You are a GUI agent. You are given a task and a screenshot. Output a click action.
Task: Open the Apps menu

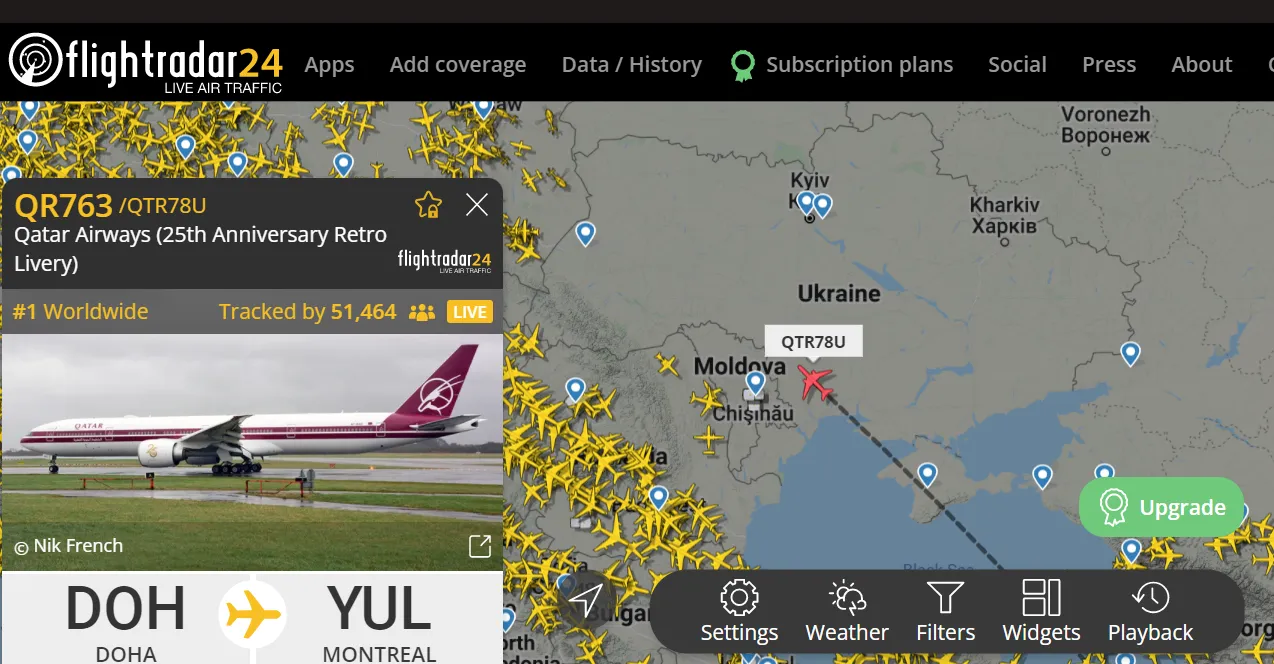pyautogui.click(x=329, y=65)
